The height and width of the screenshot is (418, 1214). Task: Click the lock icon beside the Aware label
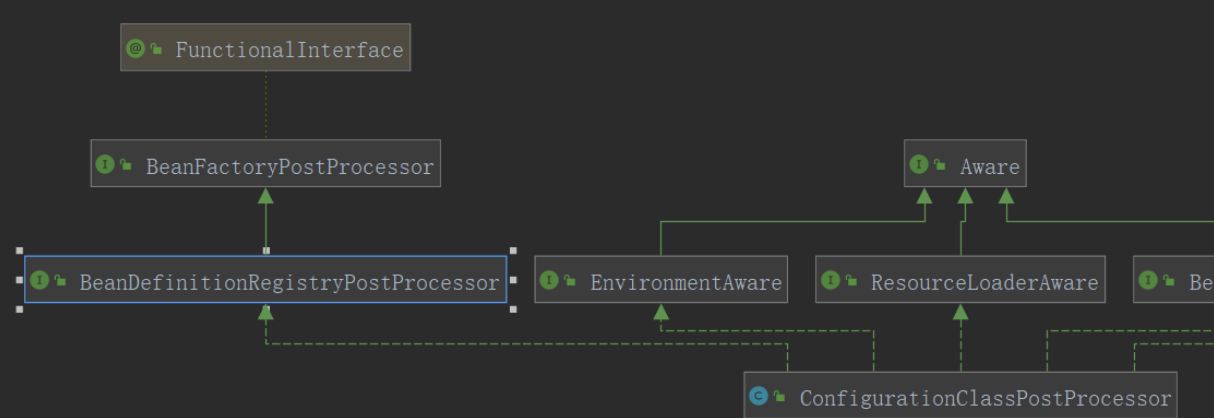[940, 166]
